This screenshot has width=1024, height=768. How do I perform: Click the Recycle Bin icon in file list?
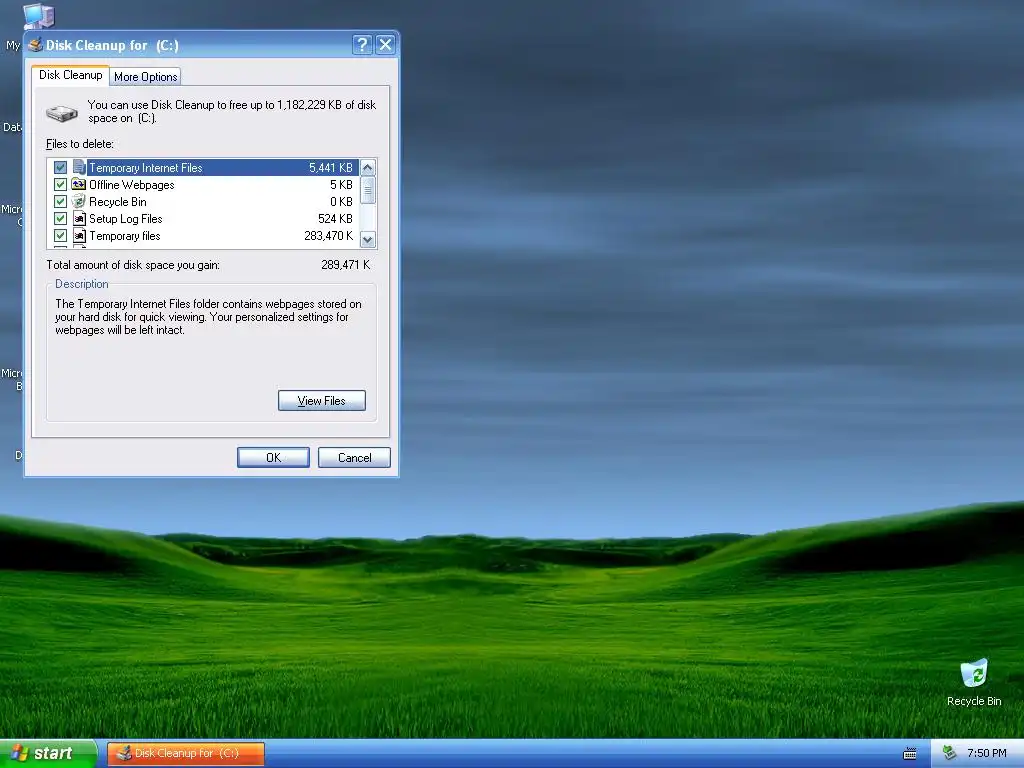pos(79,201)
